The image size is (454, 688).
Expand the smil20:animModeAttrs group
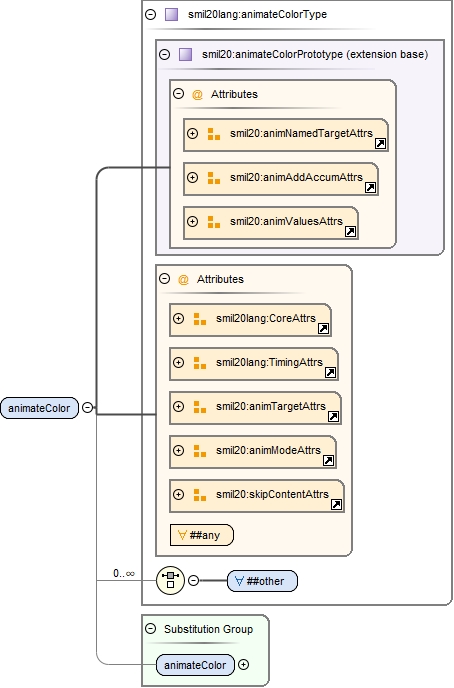coord(179,450)
